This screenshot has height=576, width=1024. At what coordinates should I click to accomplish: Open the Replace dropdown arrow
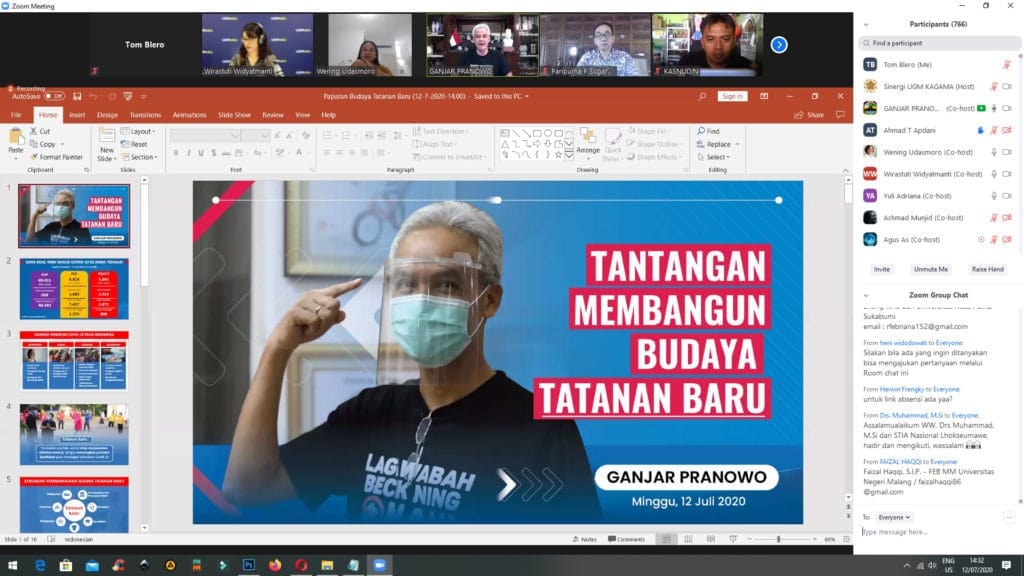click(x=738, y=144)
